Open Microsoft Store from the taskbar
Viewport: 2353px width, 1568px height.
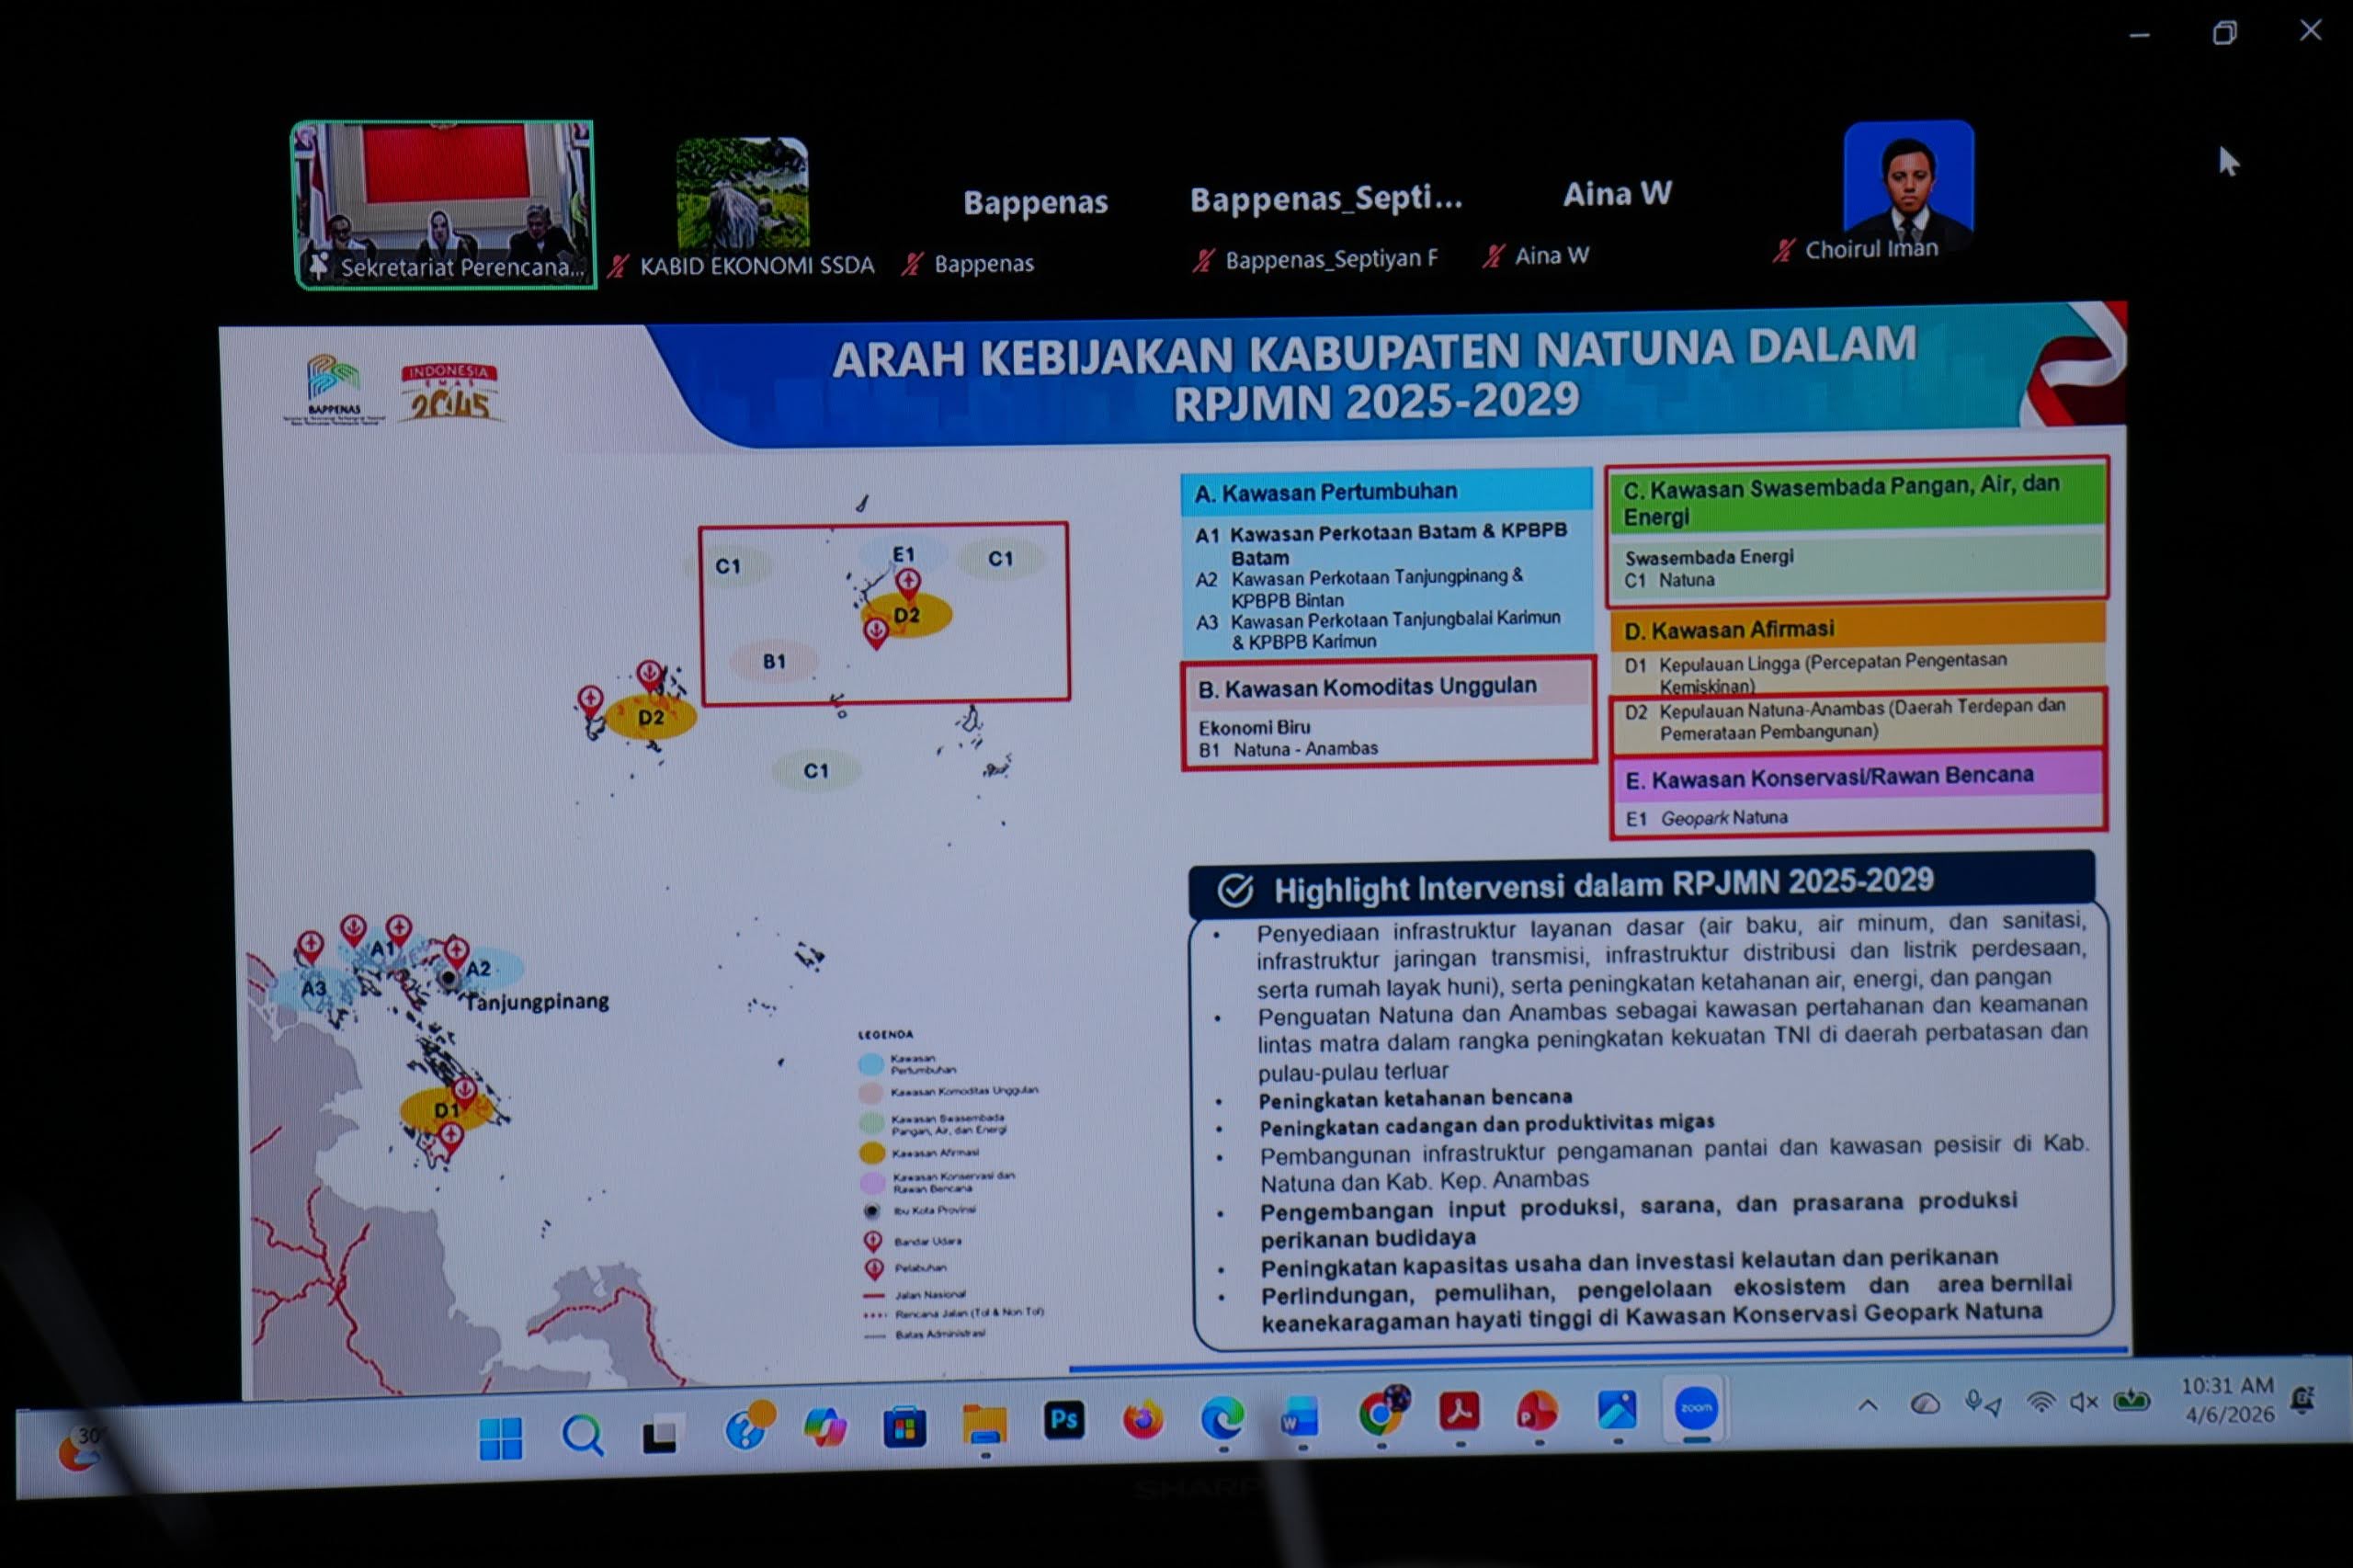[x=904, y=1427]
